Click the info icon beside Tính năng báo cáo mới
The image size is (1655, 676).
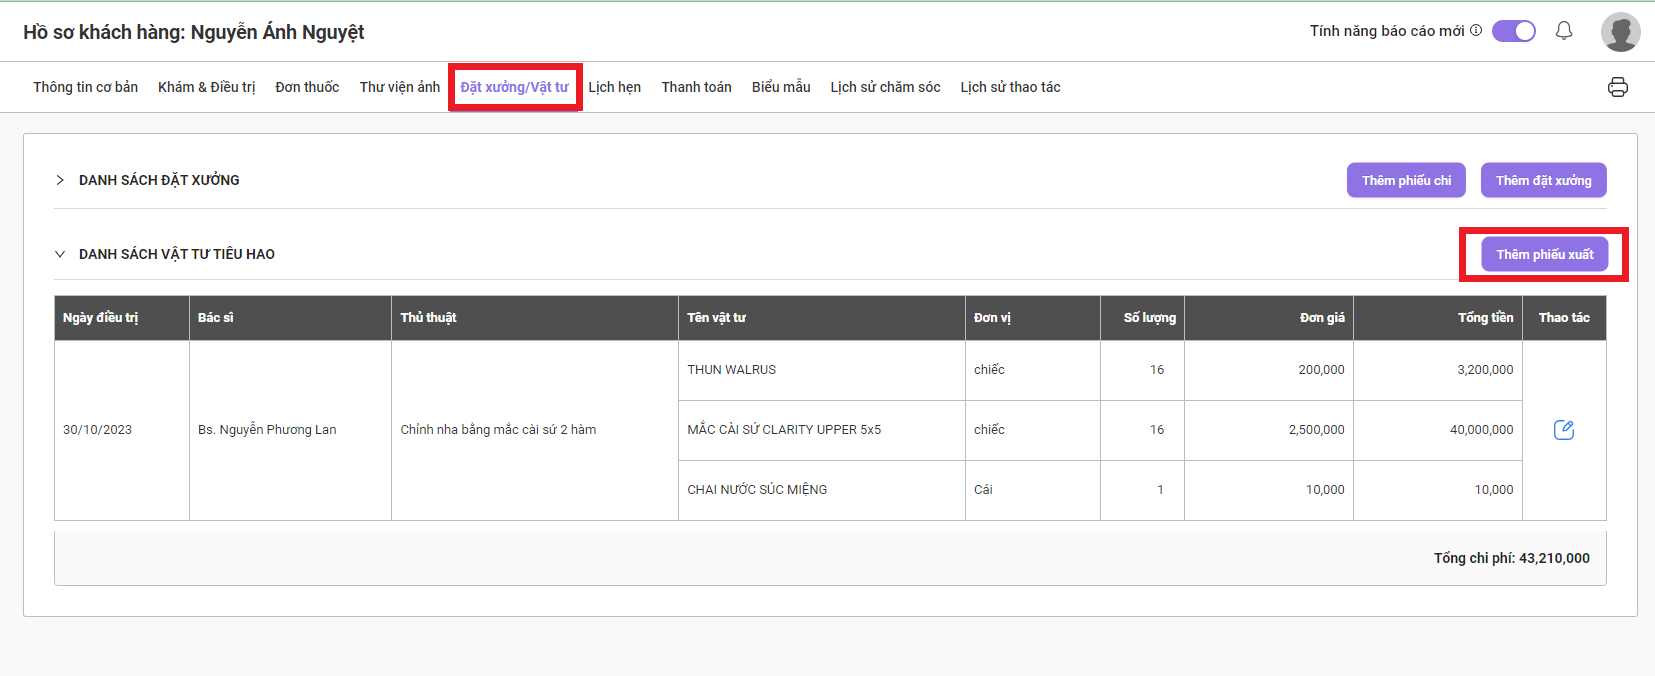(1476, 31)
